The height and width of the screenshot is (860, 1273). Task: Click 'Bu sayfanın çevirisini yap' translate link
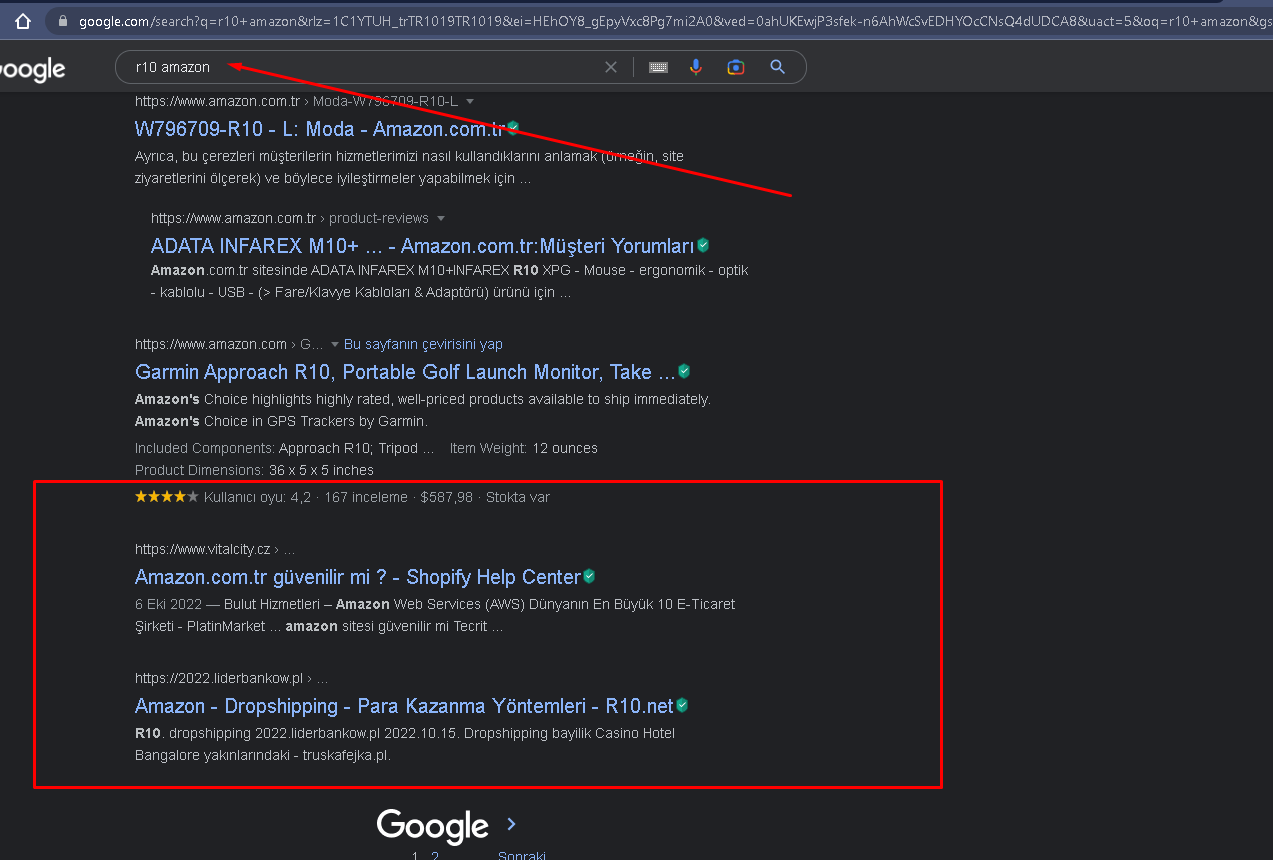tap(423, 344)
